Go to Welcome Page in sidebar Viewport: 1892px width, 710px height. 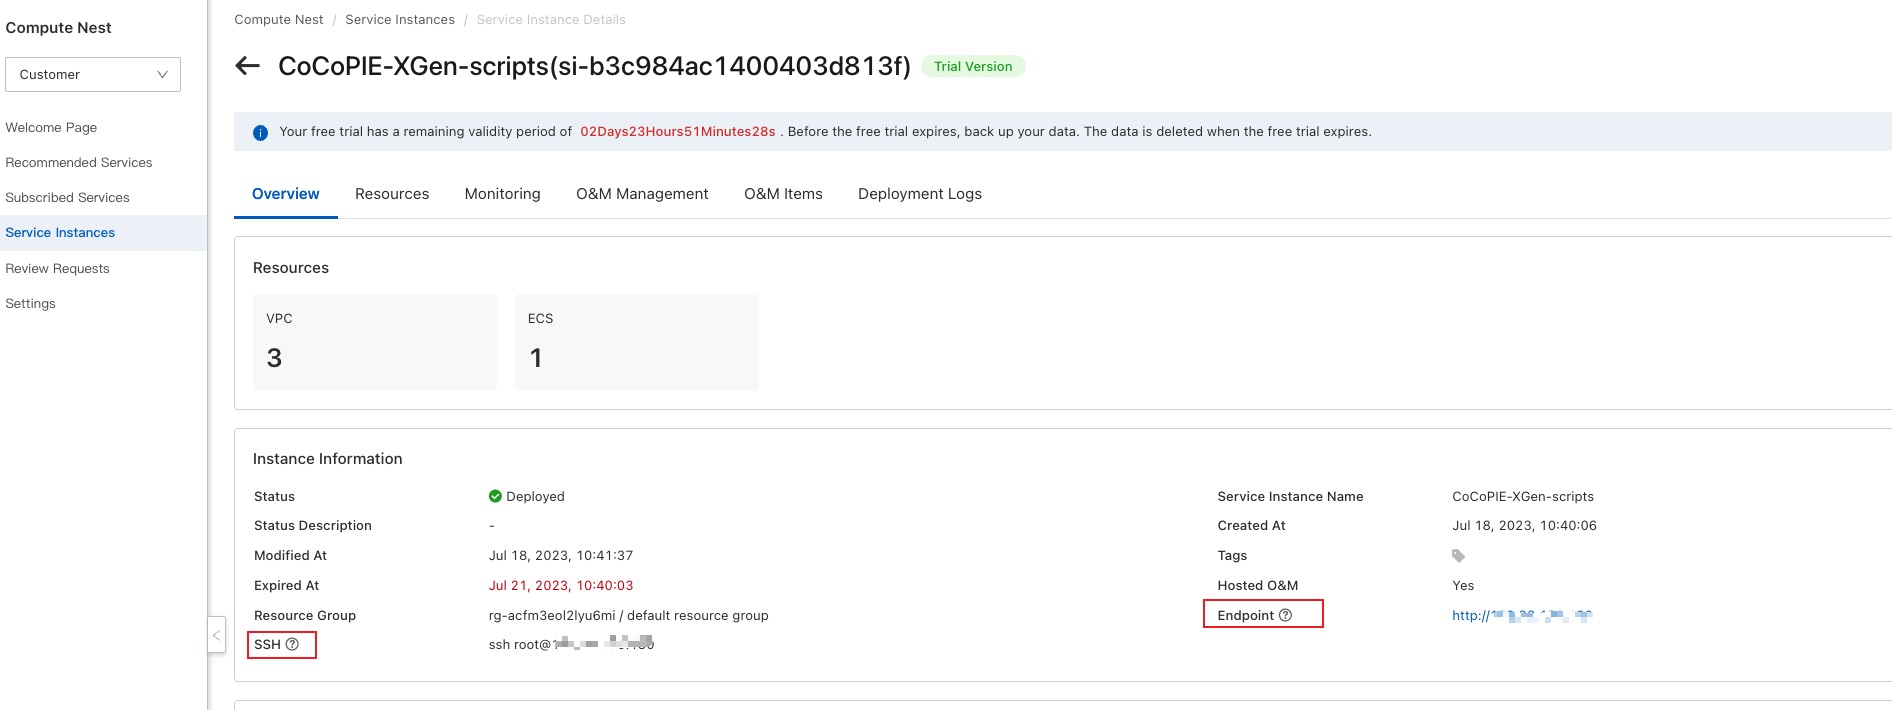[x=51, y=127]
